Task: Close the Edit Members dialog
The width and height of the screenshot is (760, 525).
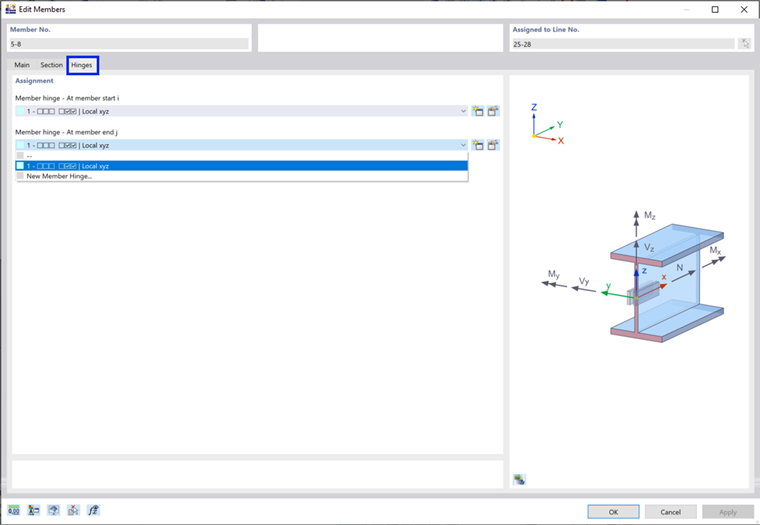Action: pos(744,9)
